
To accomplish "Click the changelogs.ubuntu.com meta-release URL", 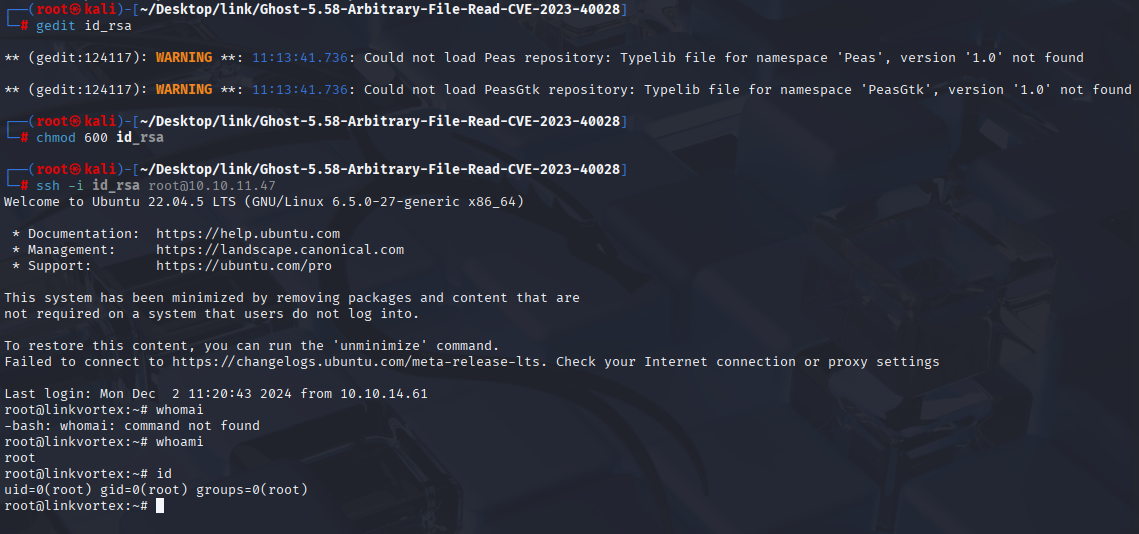I will click(x=359, y=362).
